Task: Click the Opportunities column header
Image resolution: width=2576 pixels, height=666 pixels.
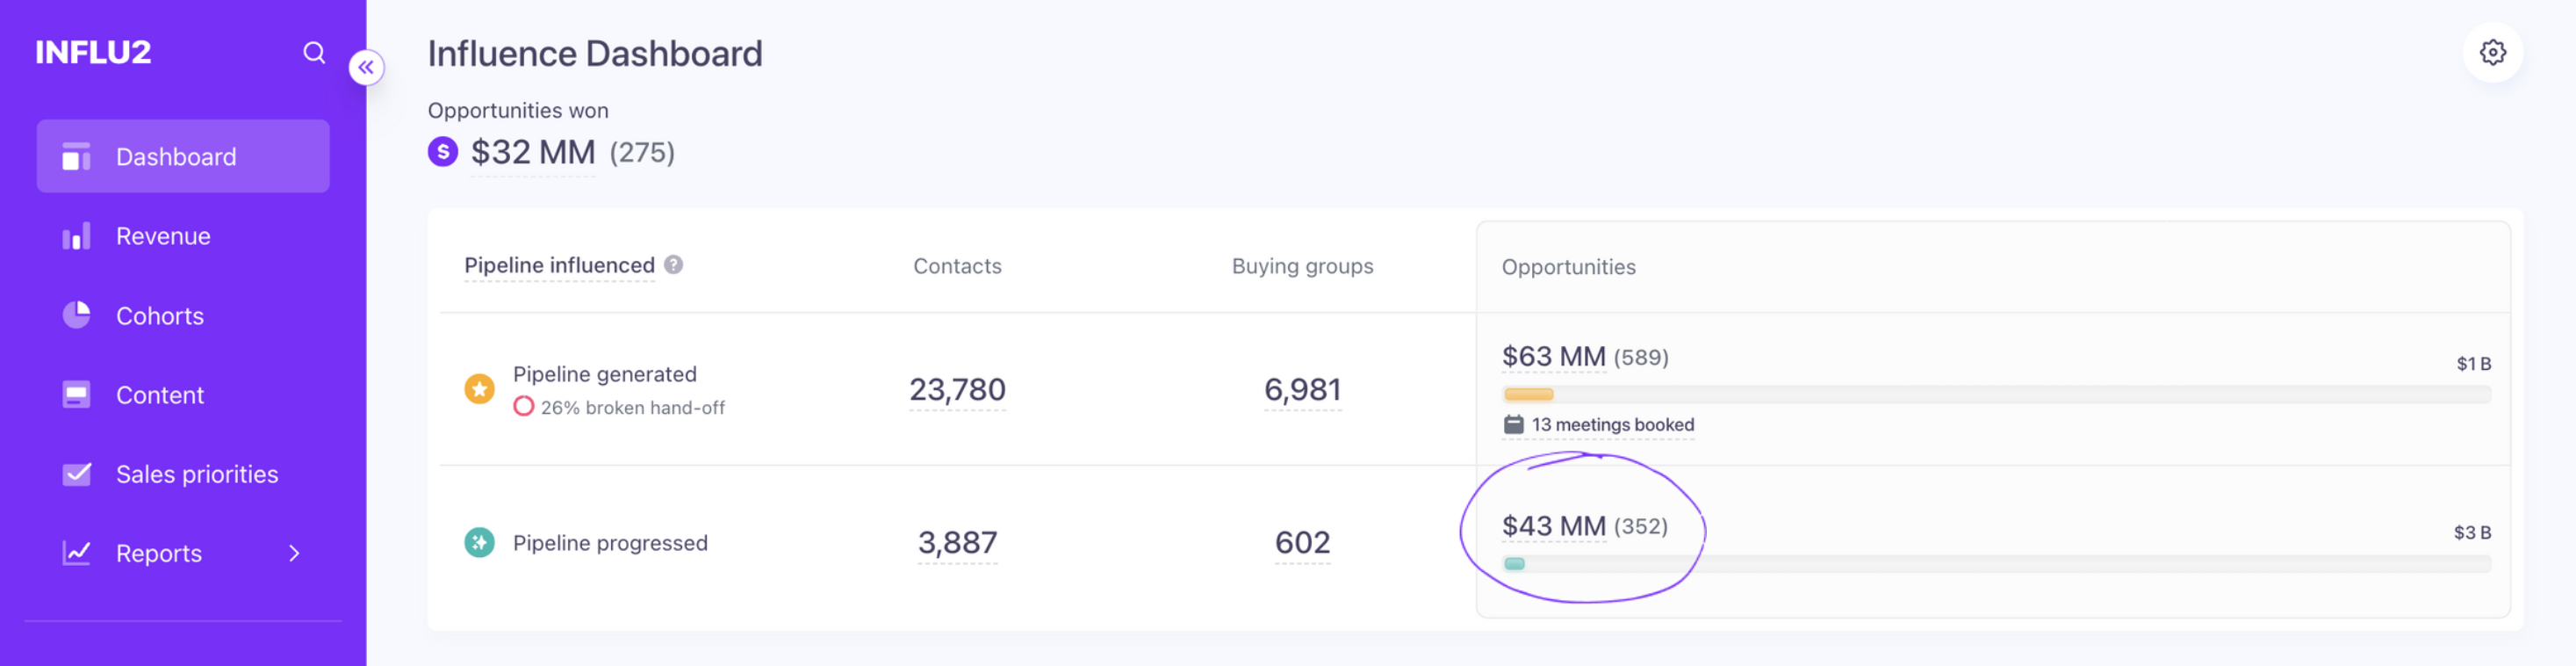Action: (1568, 267)
